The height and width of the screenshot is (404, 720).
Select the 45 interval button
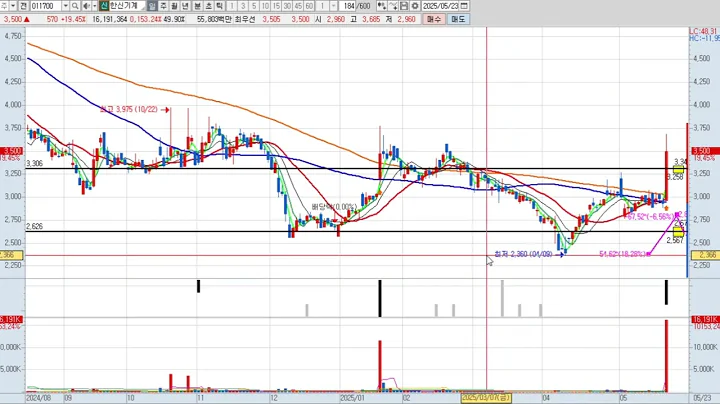(x=298, y=6)
